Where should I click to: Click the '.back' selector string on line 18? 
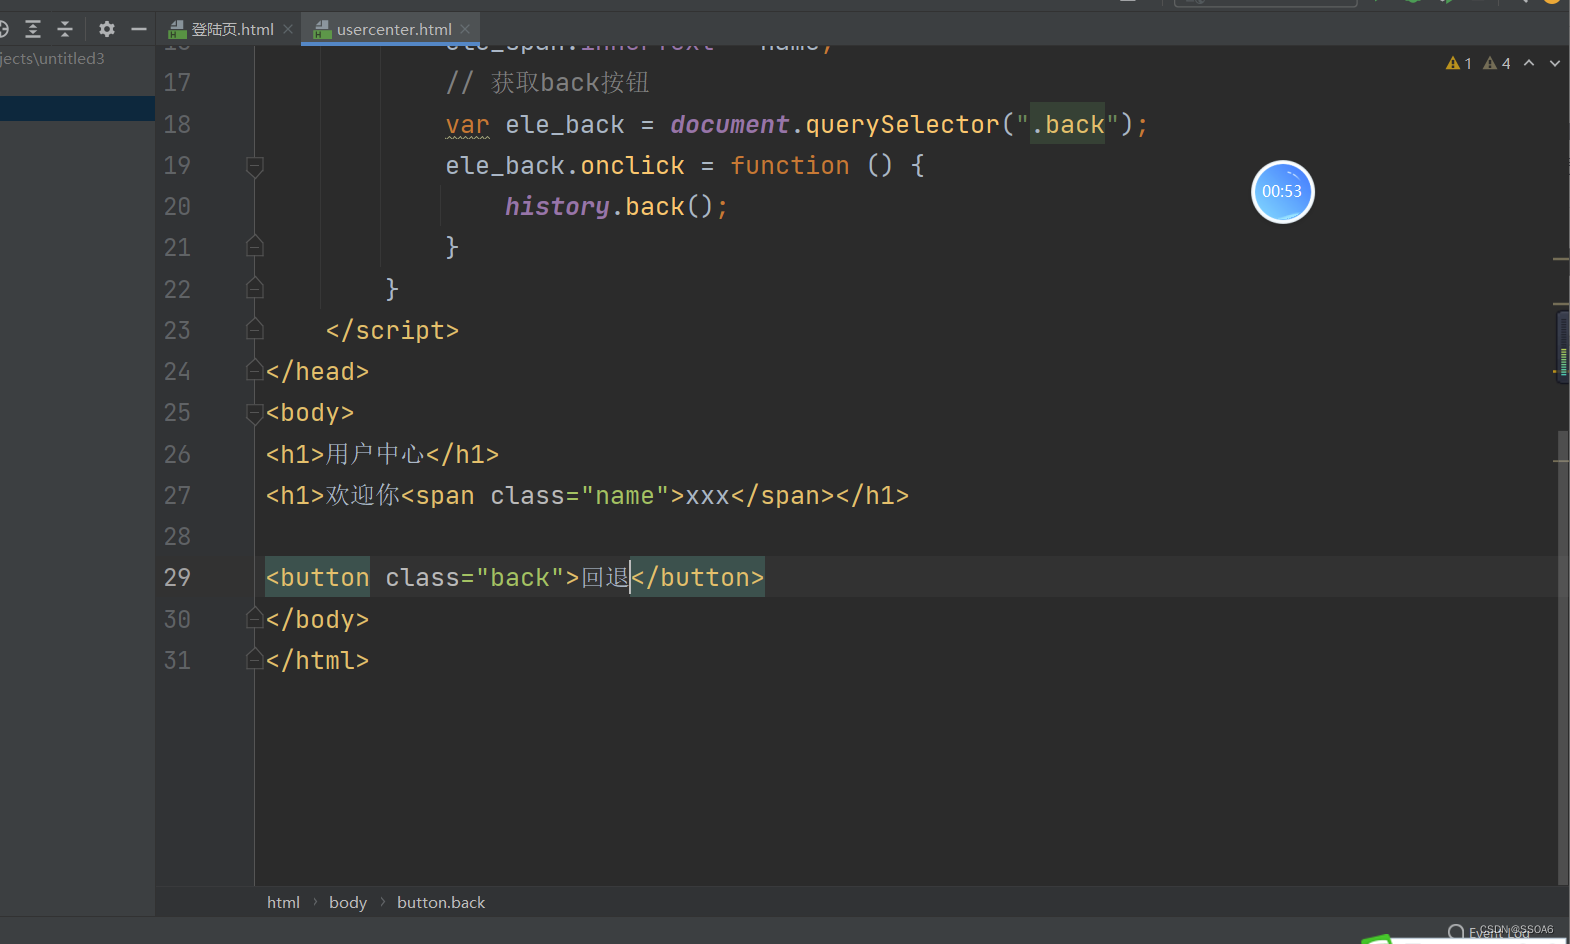point(1068,124)
